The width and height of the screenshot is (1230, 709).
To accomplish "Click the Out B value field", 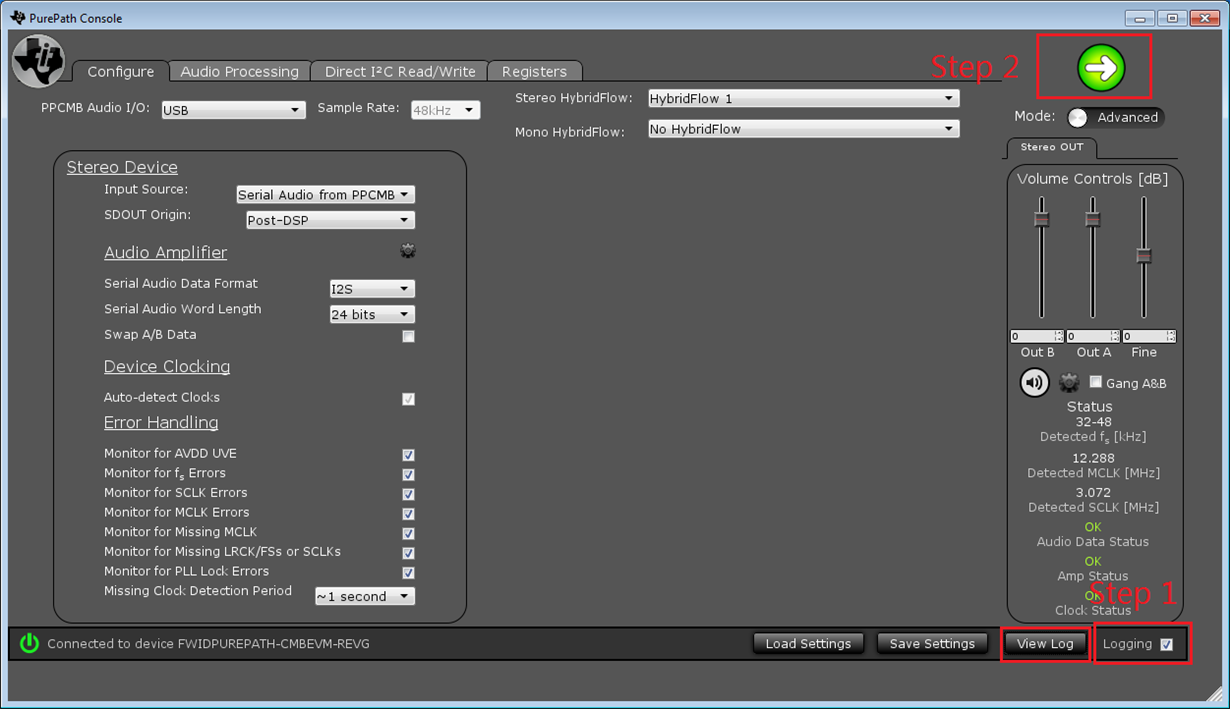I will 1037,336.
